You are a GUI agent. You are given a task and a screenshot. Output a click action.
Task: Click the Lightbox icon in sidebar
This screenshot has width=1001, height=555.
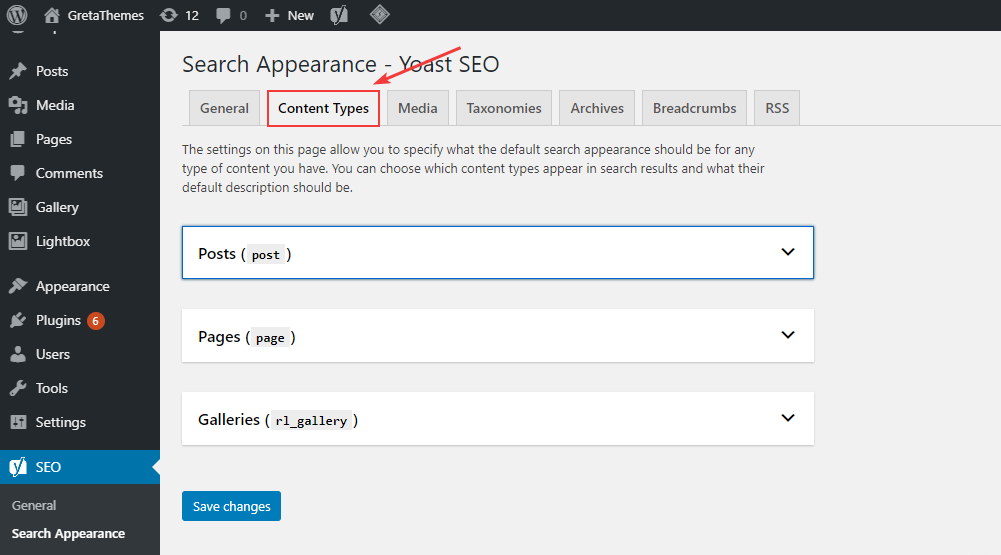pos(18,241)
